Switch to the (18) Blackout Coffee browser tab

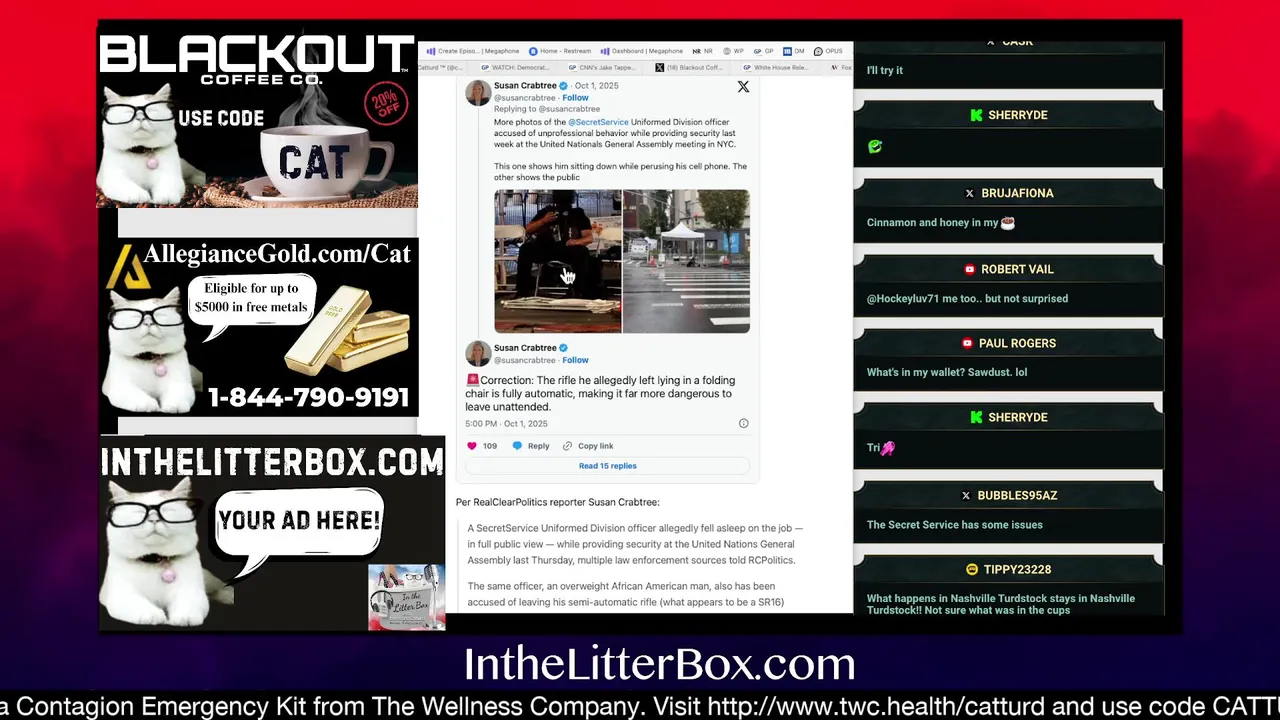[x=688, y=68]
